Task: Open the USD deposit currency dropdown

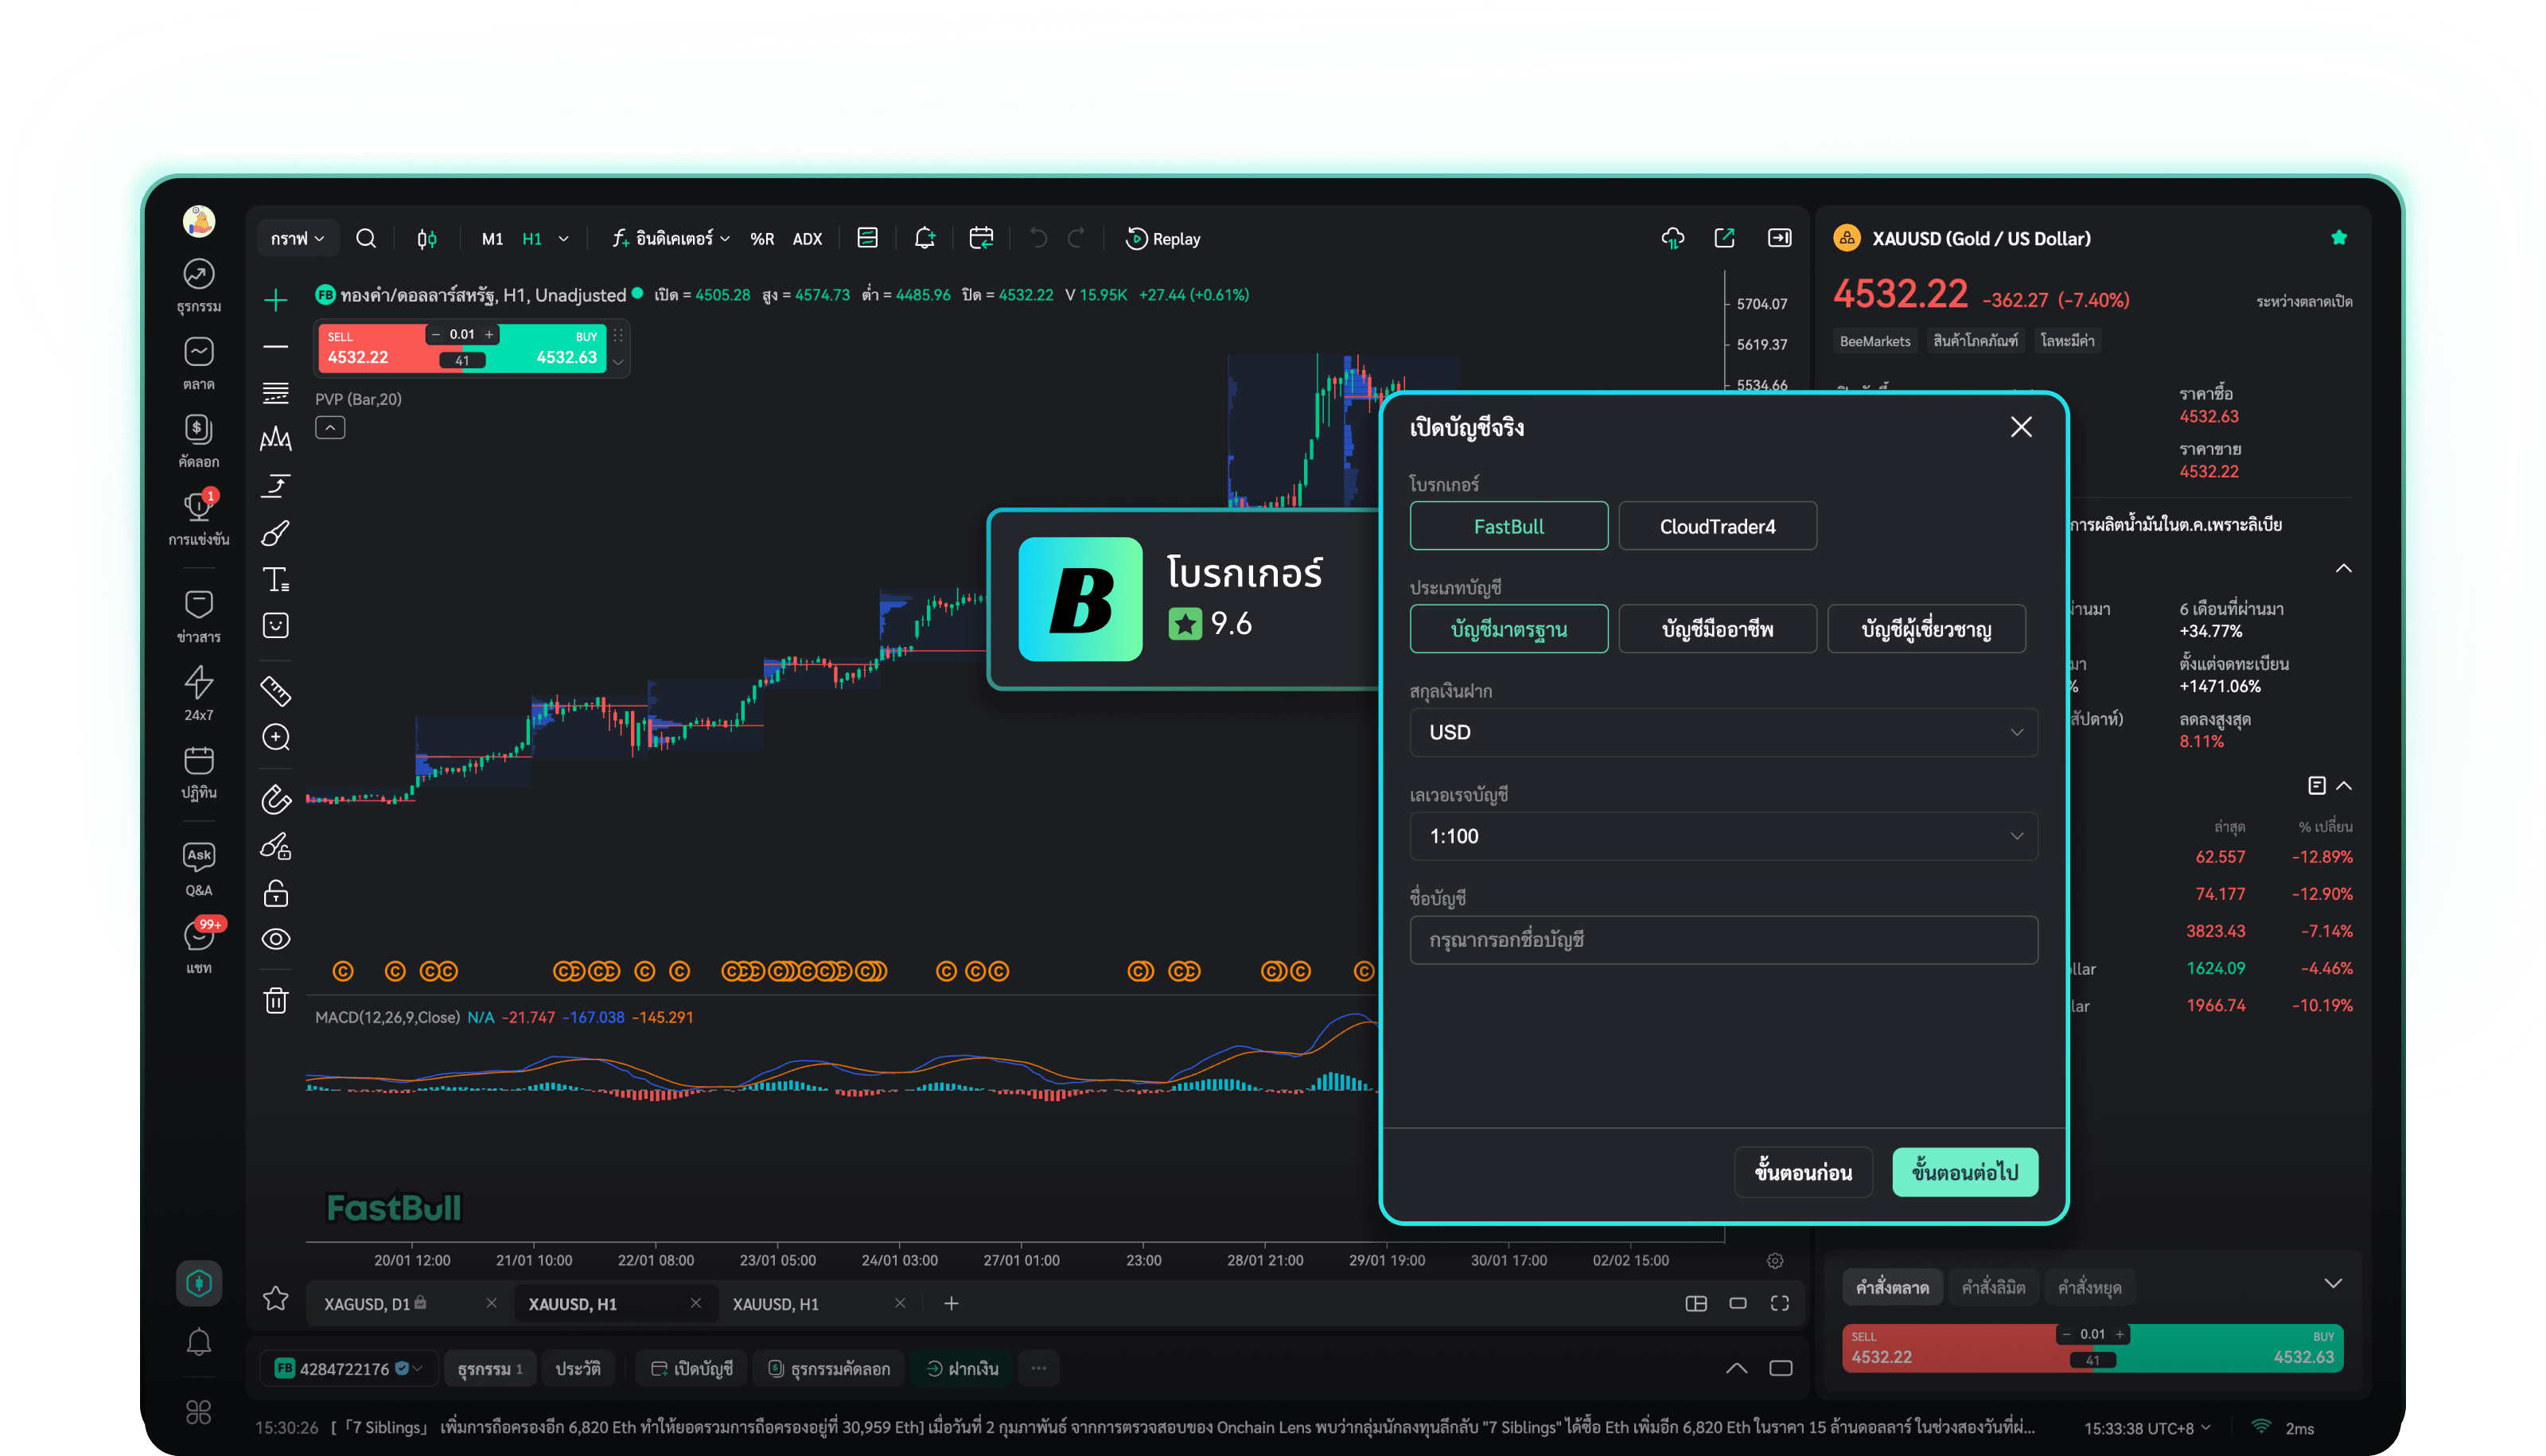Action: point(1723,732)
